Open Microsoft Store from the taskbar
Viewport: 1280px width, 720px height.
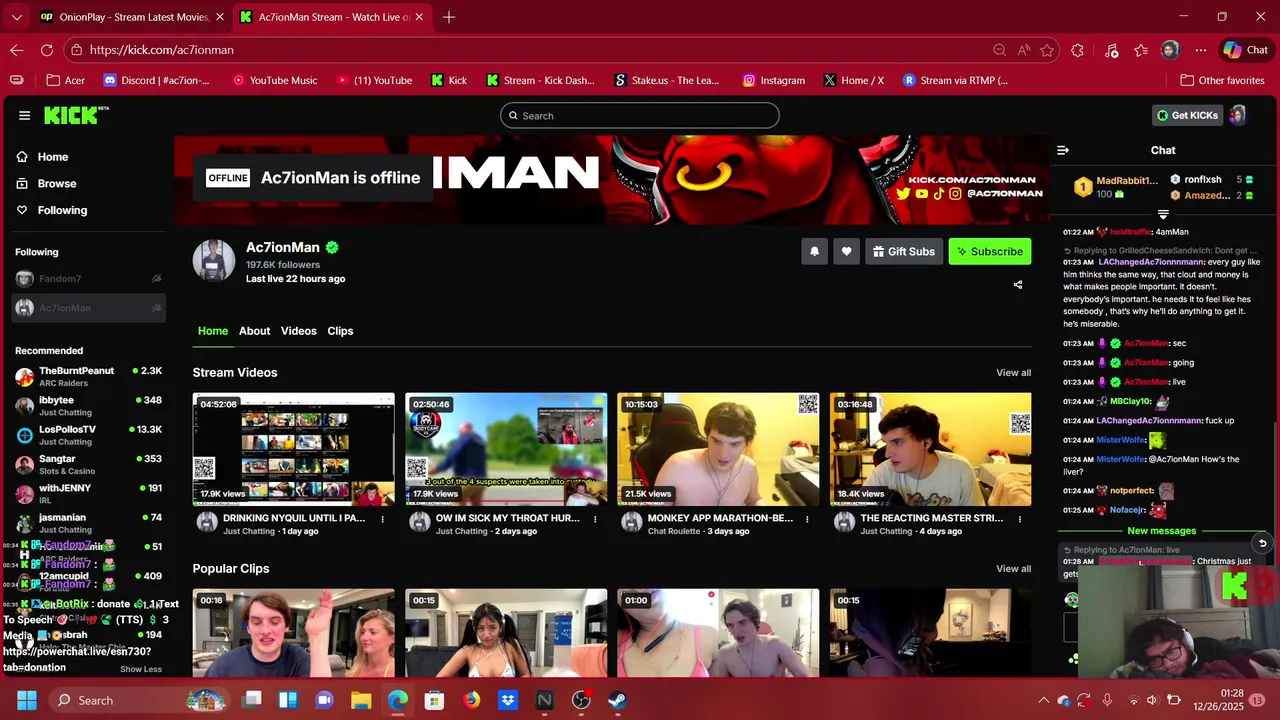coord(434,700)
